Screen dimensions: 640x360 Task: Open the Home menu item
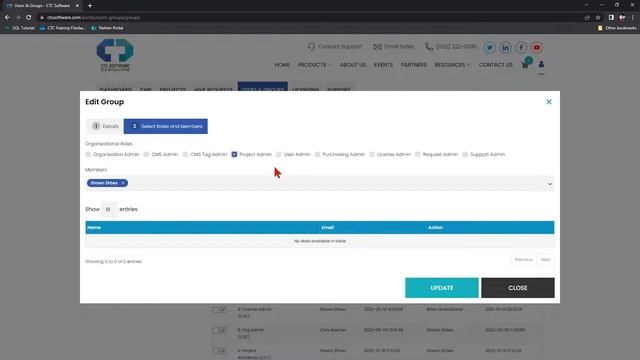282,65
